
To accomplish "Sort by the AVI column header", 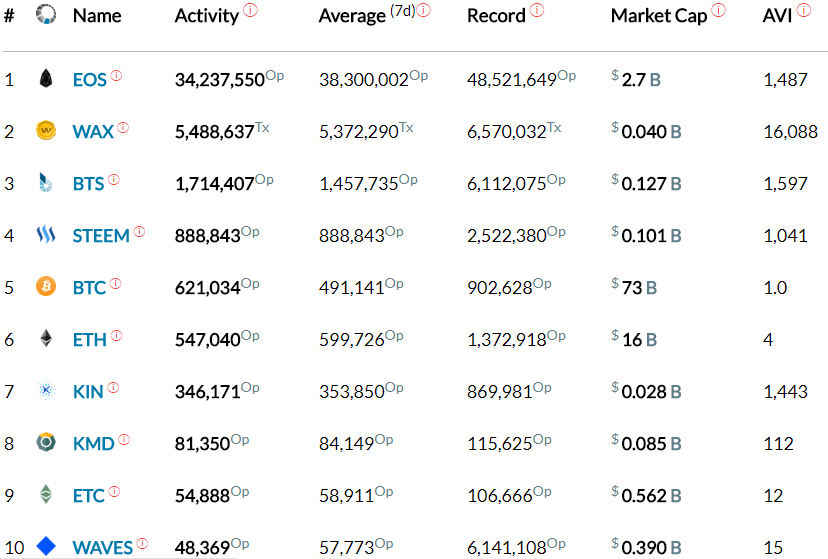I will click(777, 16).
